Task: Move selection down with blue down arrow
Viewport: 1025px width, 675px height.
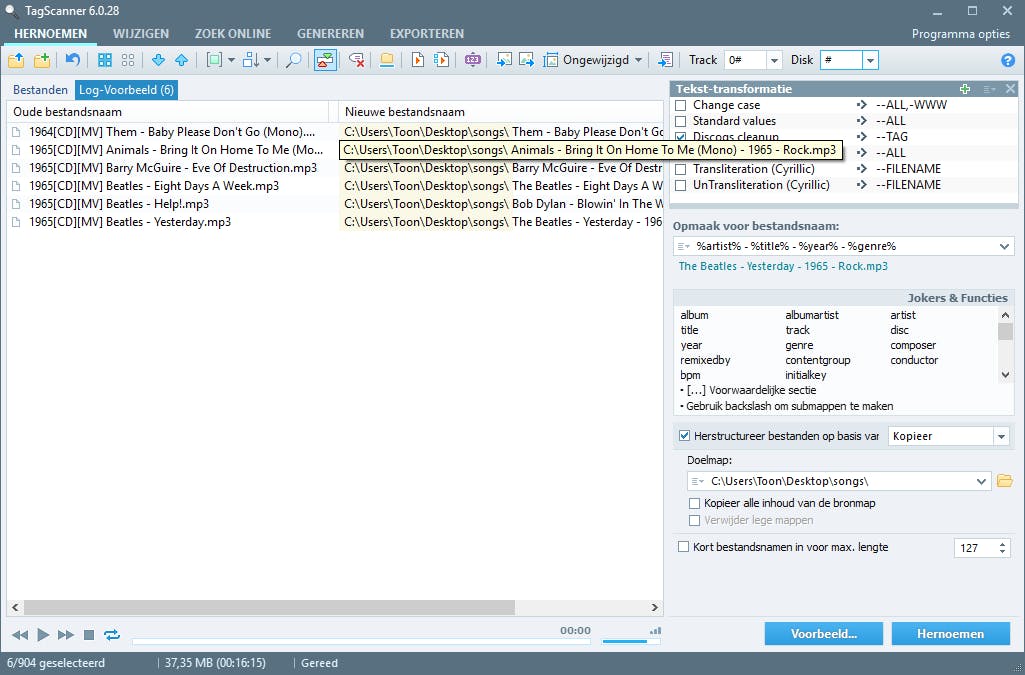Action: click(158, 60)
